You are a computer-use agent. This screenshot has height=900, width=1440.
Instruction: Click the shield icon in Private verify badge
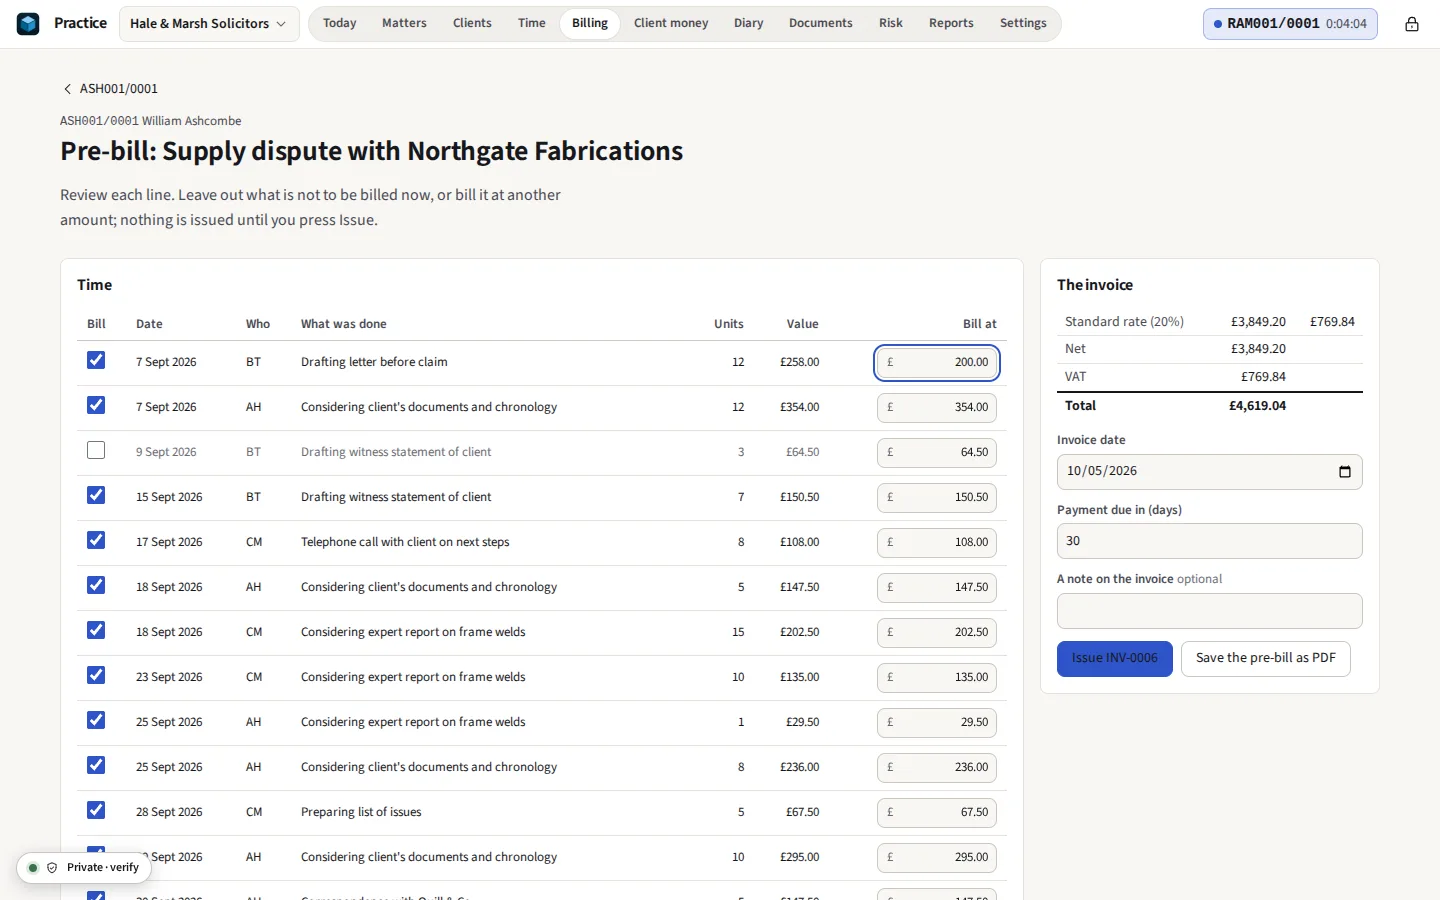[52, 868]
